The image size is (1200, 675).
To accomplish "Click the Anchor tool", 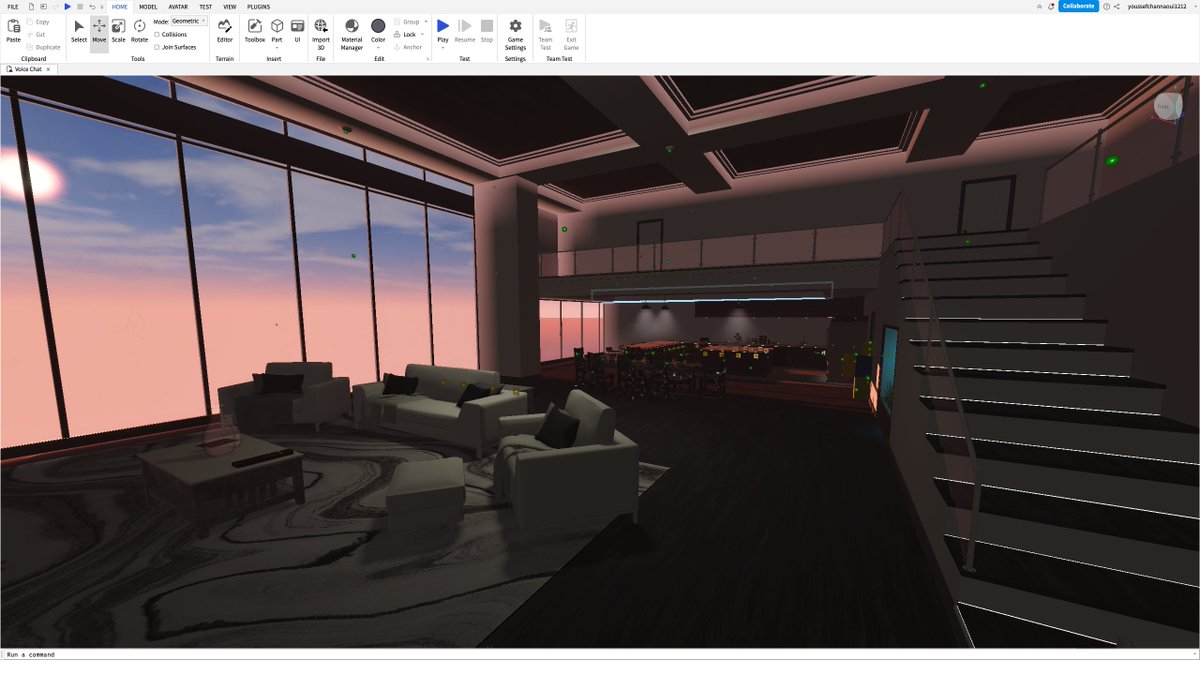I will (x=408, y=47).
